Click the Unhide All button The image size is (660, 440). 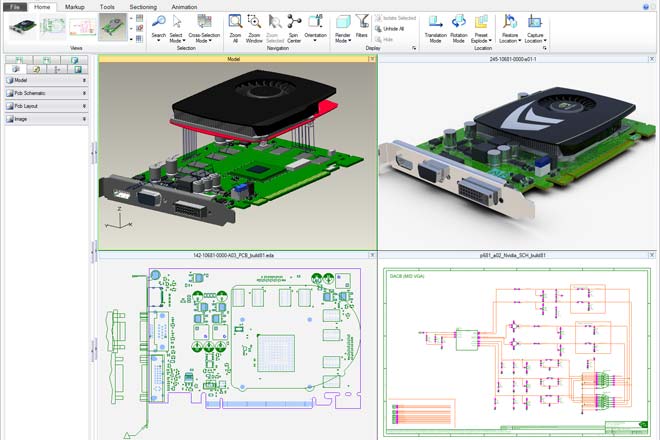point(389,29)
